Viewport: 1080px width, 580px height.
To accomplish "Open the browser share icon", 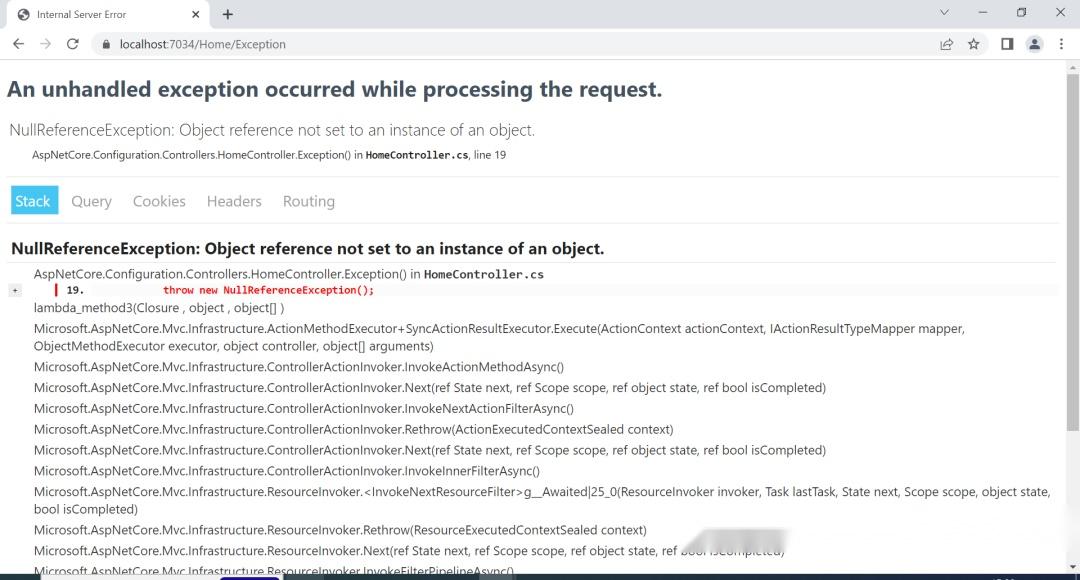I will (946, 44).
